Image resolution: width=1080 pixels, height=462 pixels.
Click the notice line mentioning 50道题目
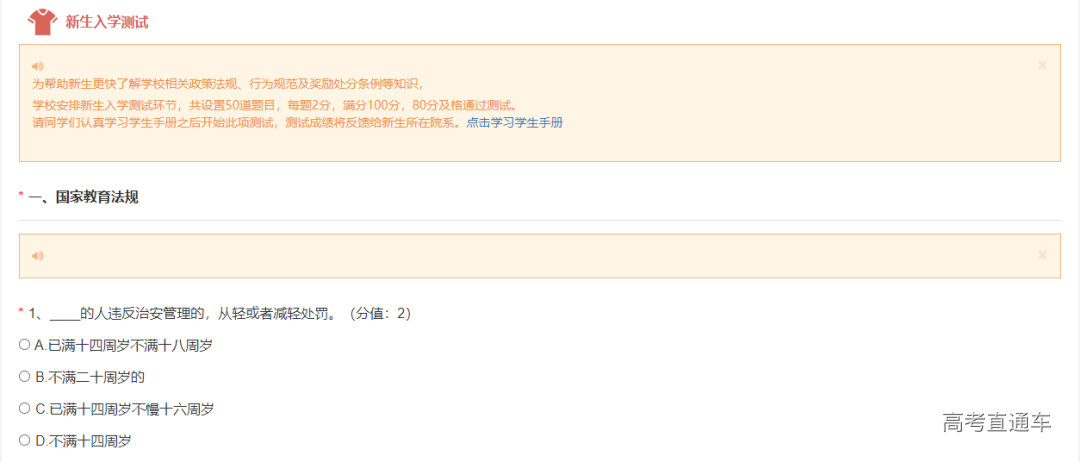point(274,106)
